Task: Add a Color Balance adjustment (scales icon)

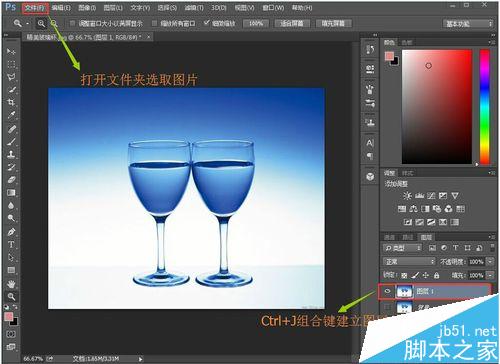Action: pyautogui.click(x=413, y=209)
